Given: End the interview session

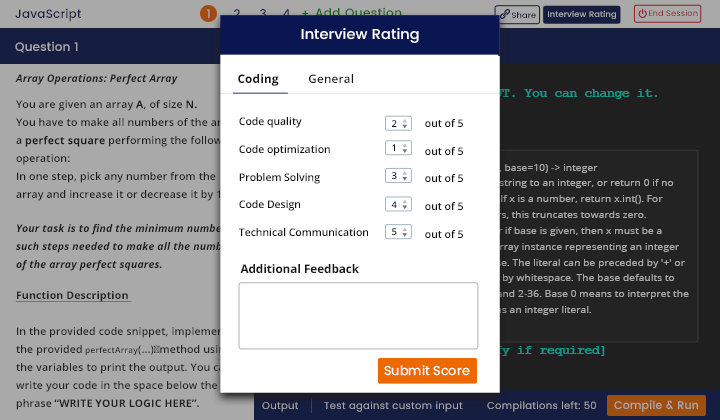Looking at the screenshot, I should click(668, 14).
